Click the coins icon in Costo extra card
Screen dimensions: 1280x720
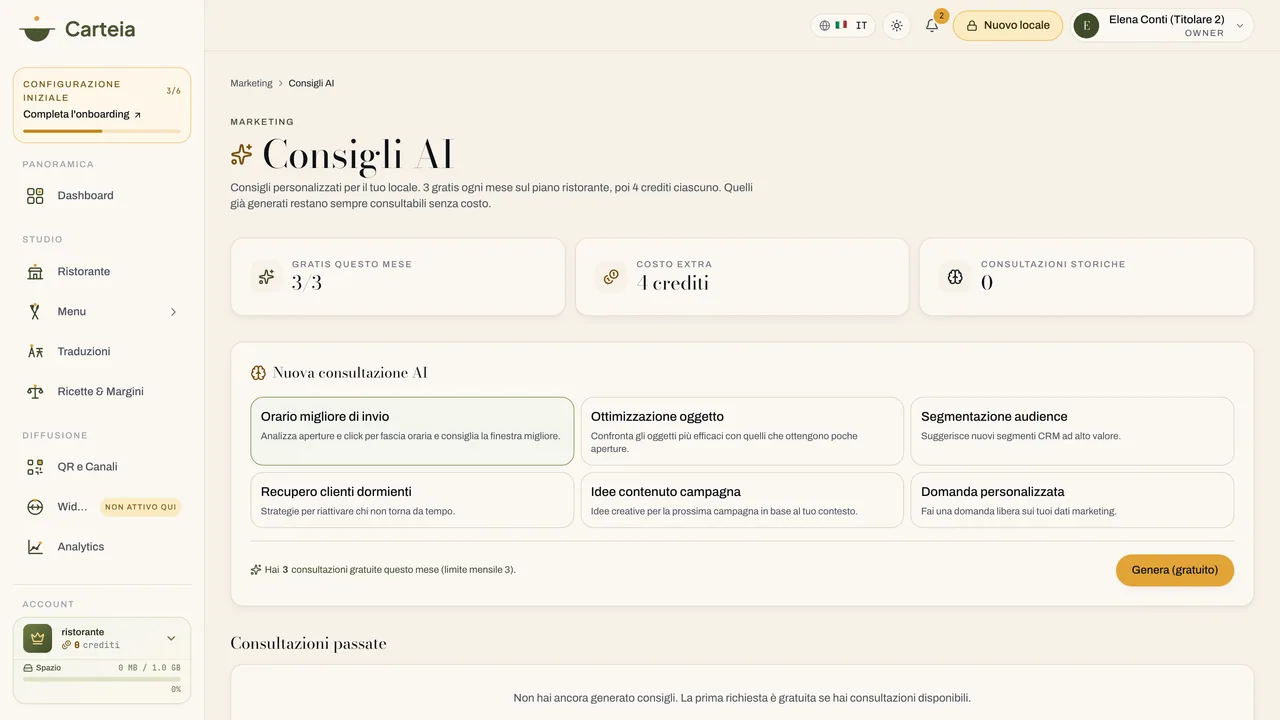click(610, 277)
